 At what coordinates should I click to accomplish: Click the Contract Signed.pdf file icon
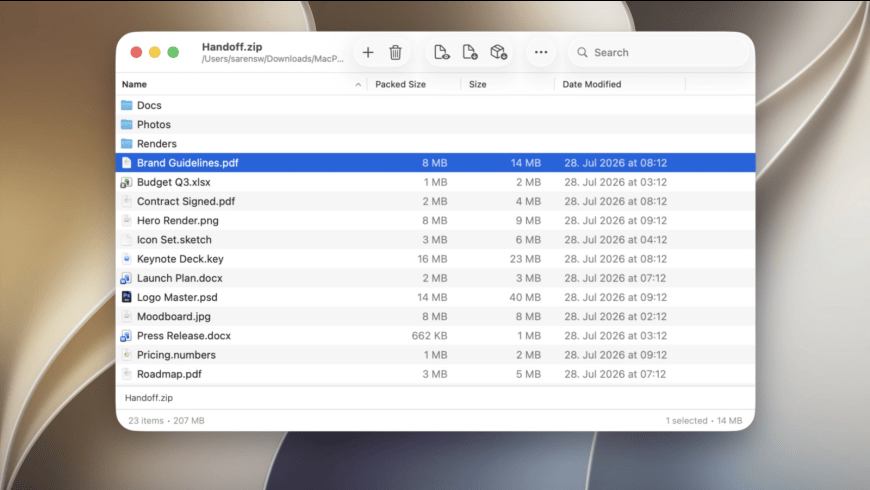pyautogui.click(x=127, y=201)
